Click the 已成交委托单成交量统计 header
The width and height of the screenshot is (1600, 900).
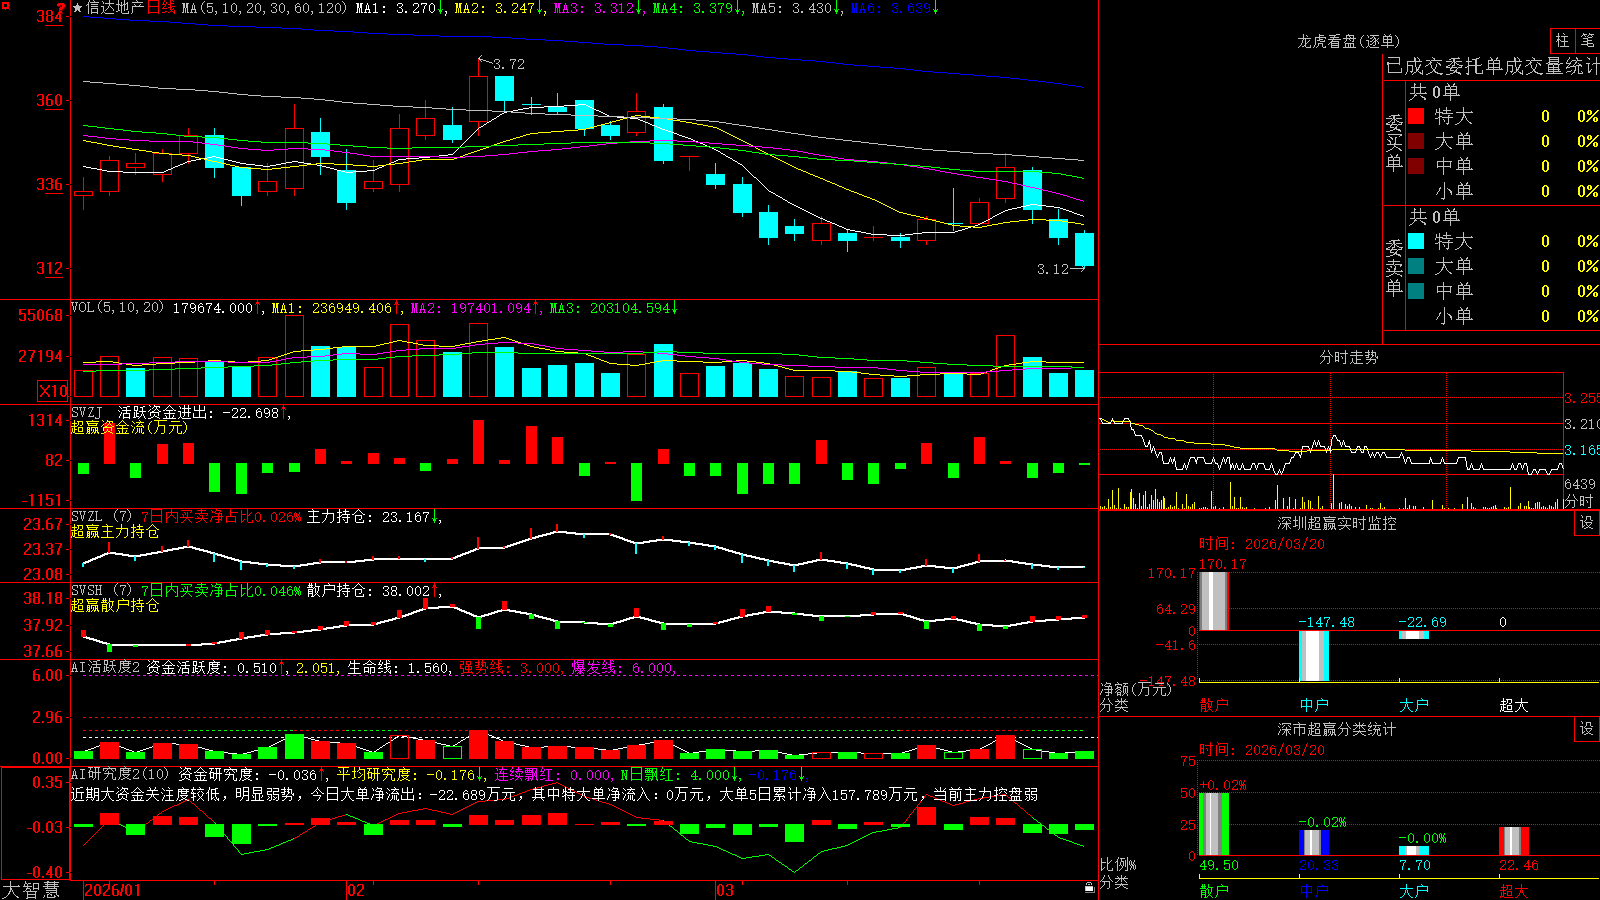(1492, 66)
